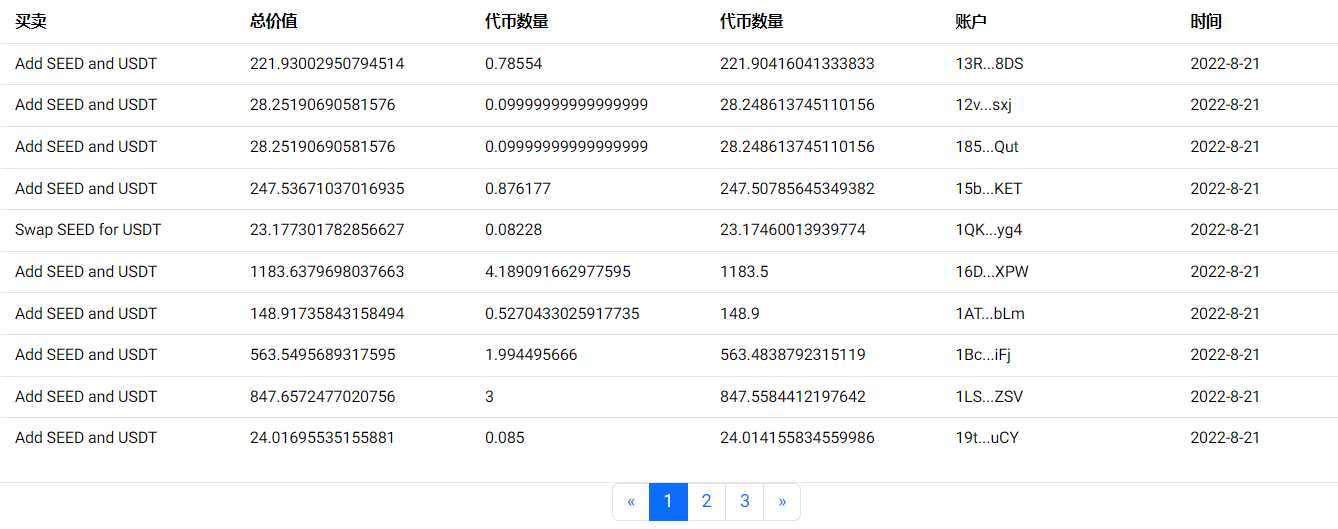Click Add SEED and USDT in 185...Qut row
The image size is (1338, 529).
(86, 147)
